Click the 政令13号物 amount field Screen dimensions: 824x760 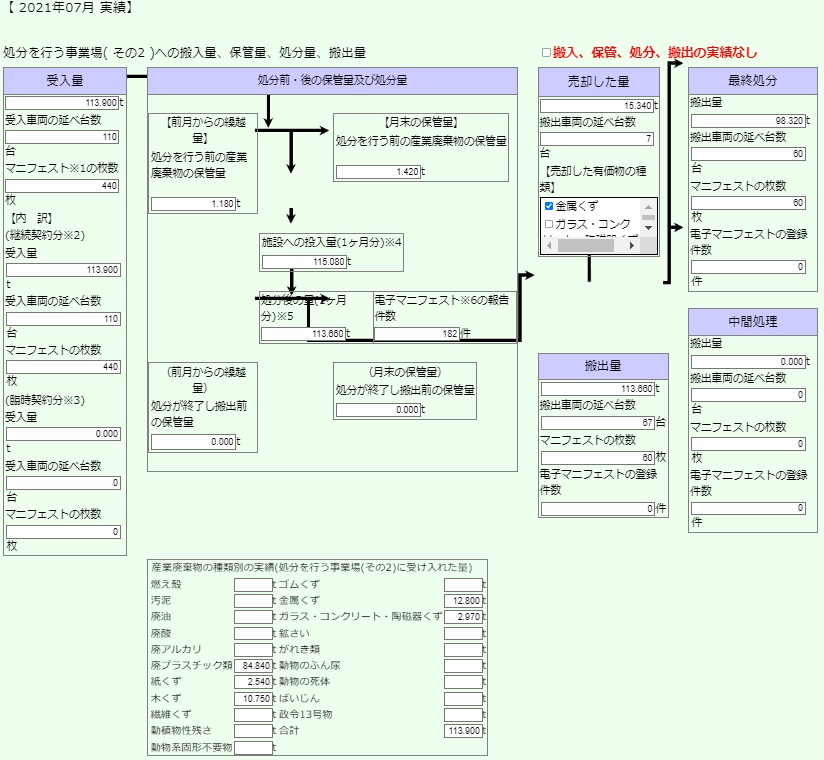[x=463, y=714]
